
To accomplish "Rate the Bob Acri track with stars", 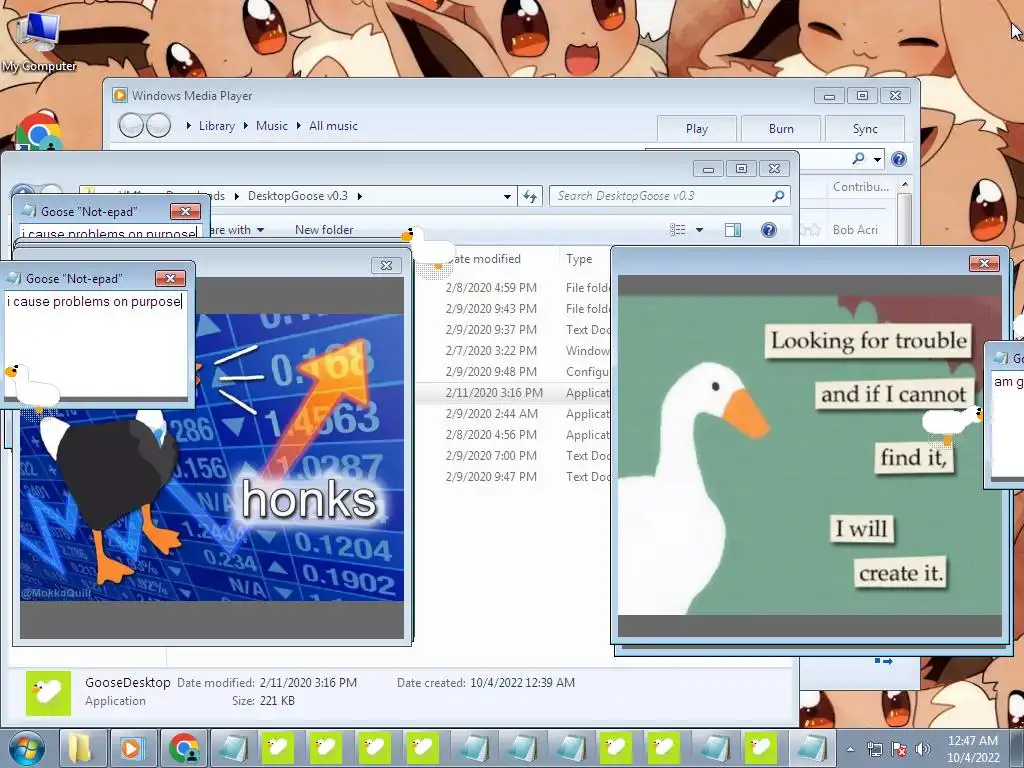I will click(x=812, y=230).
